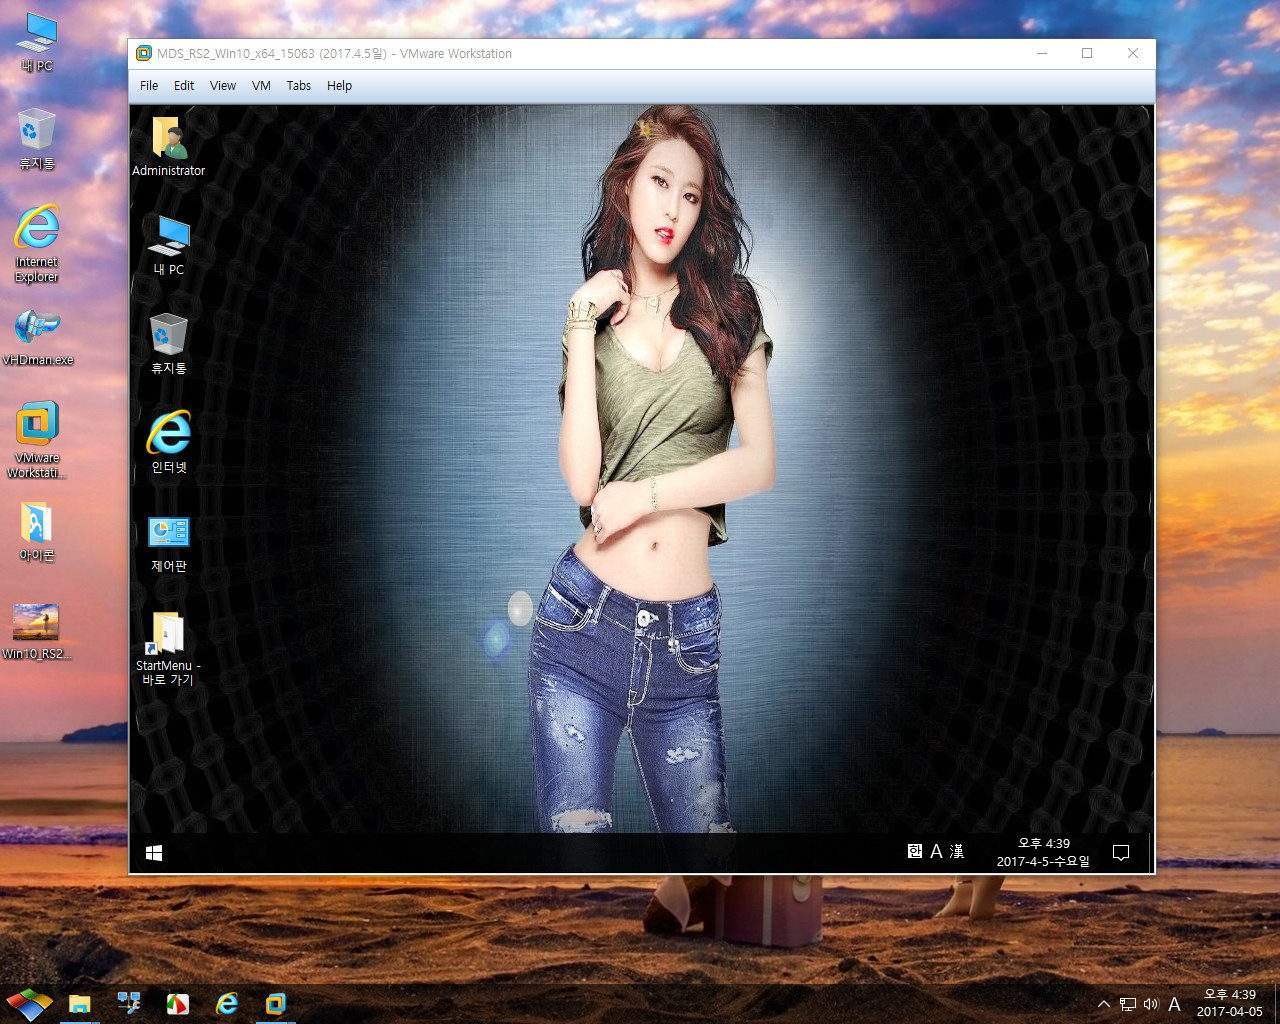Open the File menu in VMware Workstation
The width and height of the screenshot is (1280, 1024).
pos(149,86)
